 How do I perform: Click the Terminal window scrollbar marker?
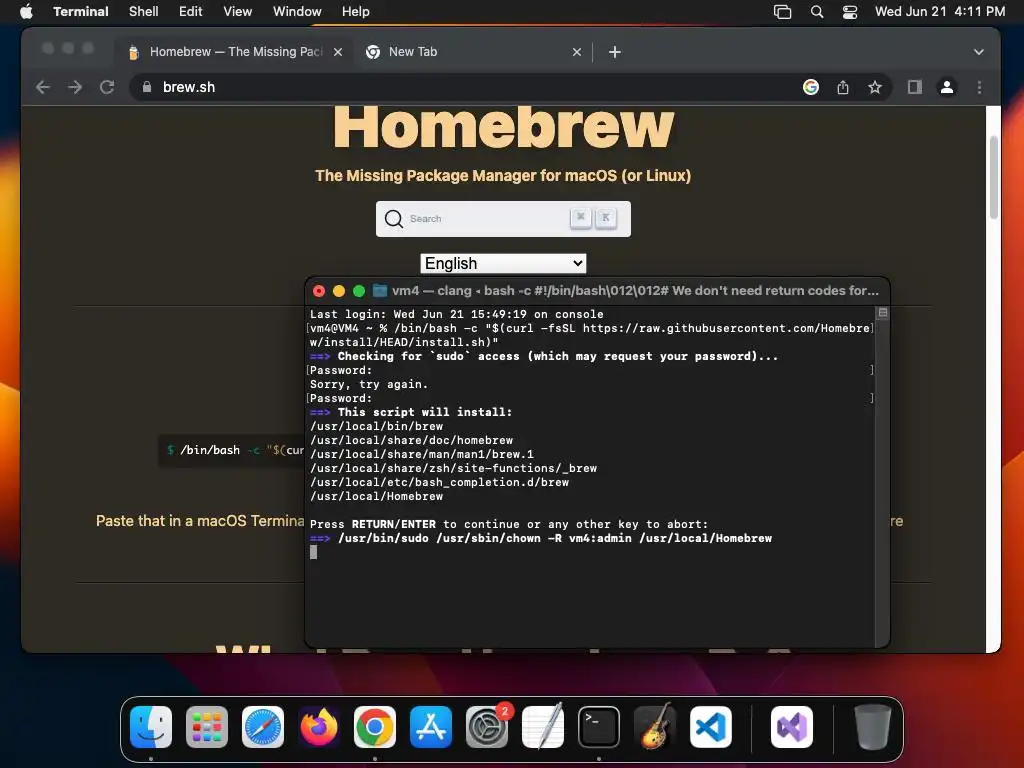(882, 313)
